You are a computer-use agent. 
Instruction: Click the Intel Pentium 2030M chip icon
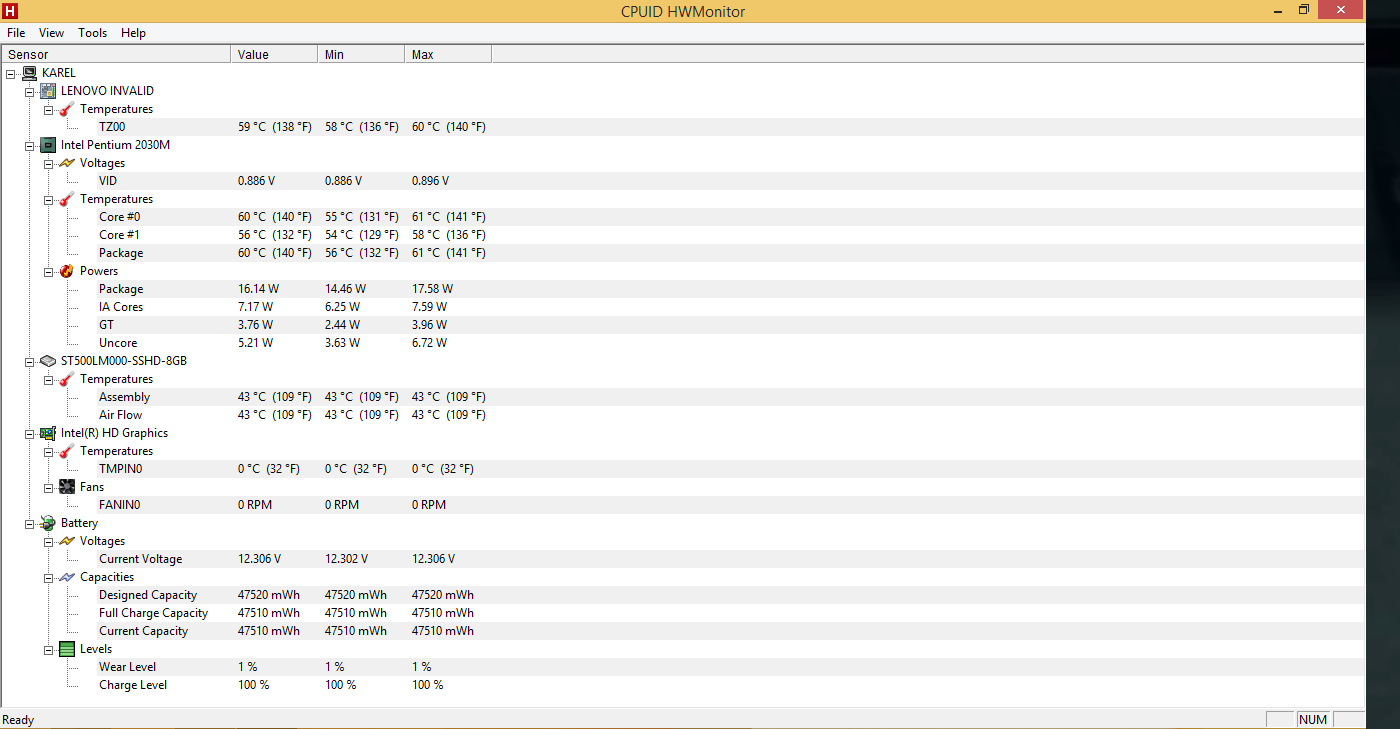coord(48,145)
